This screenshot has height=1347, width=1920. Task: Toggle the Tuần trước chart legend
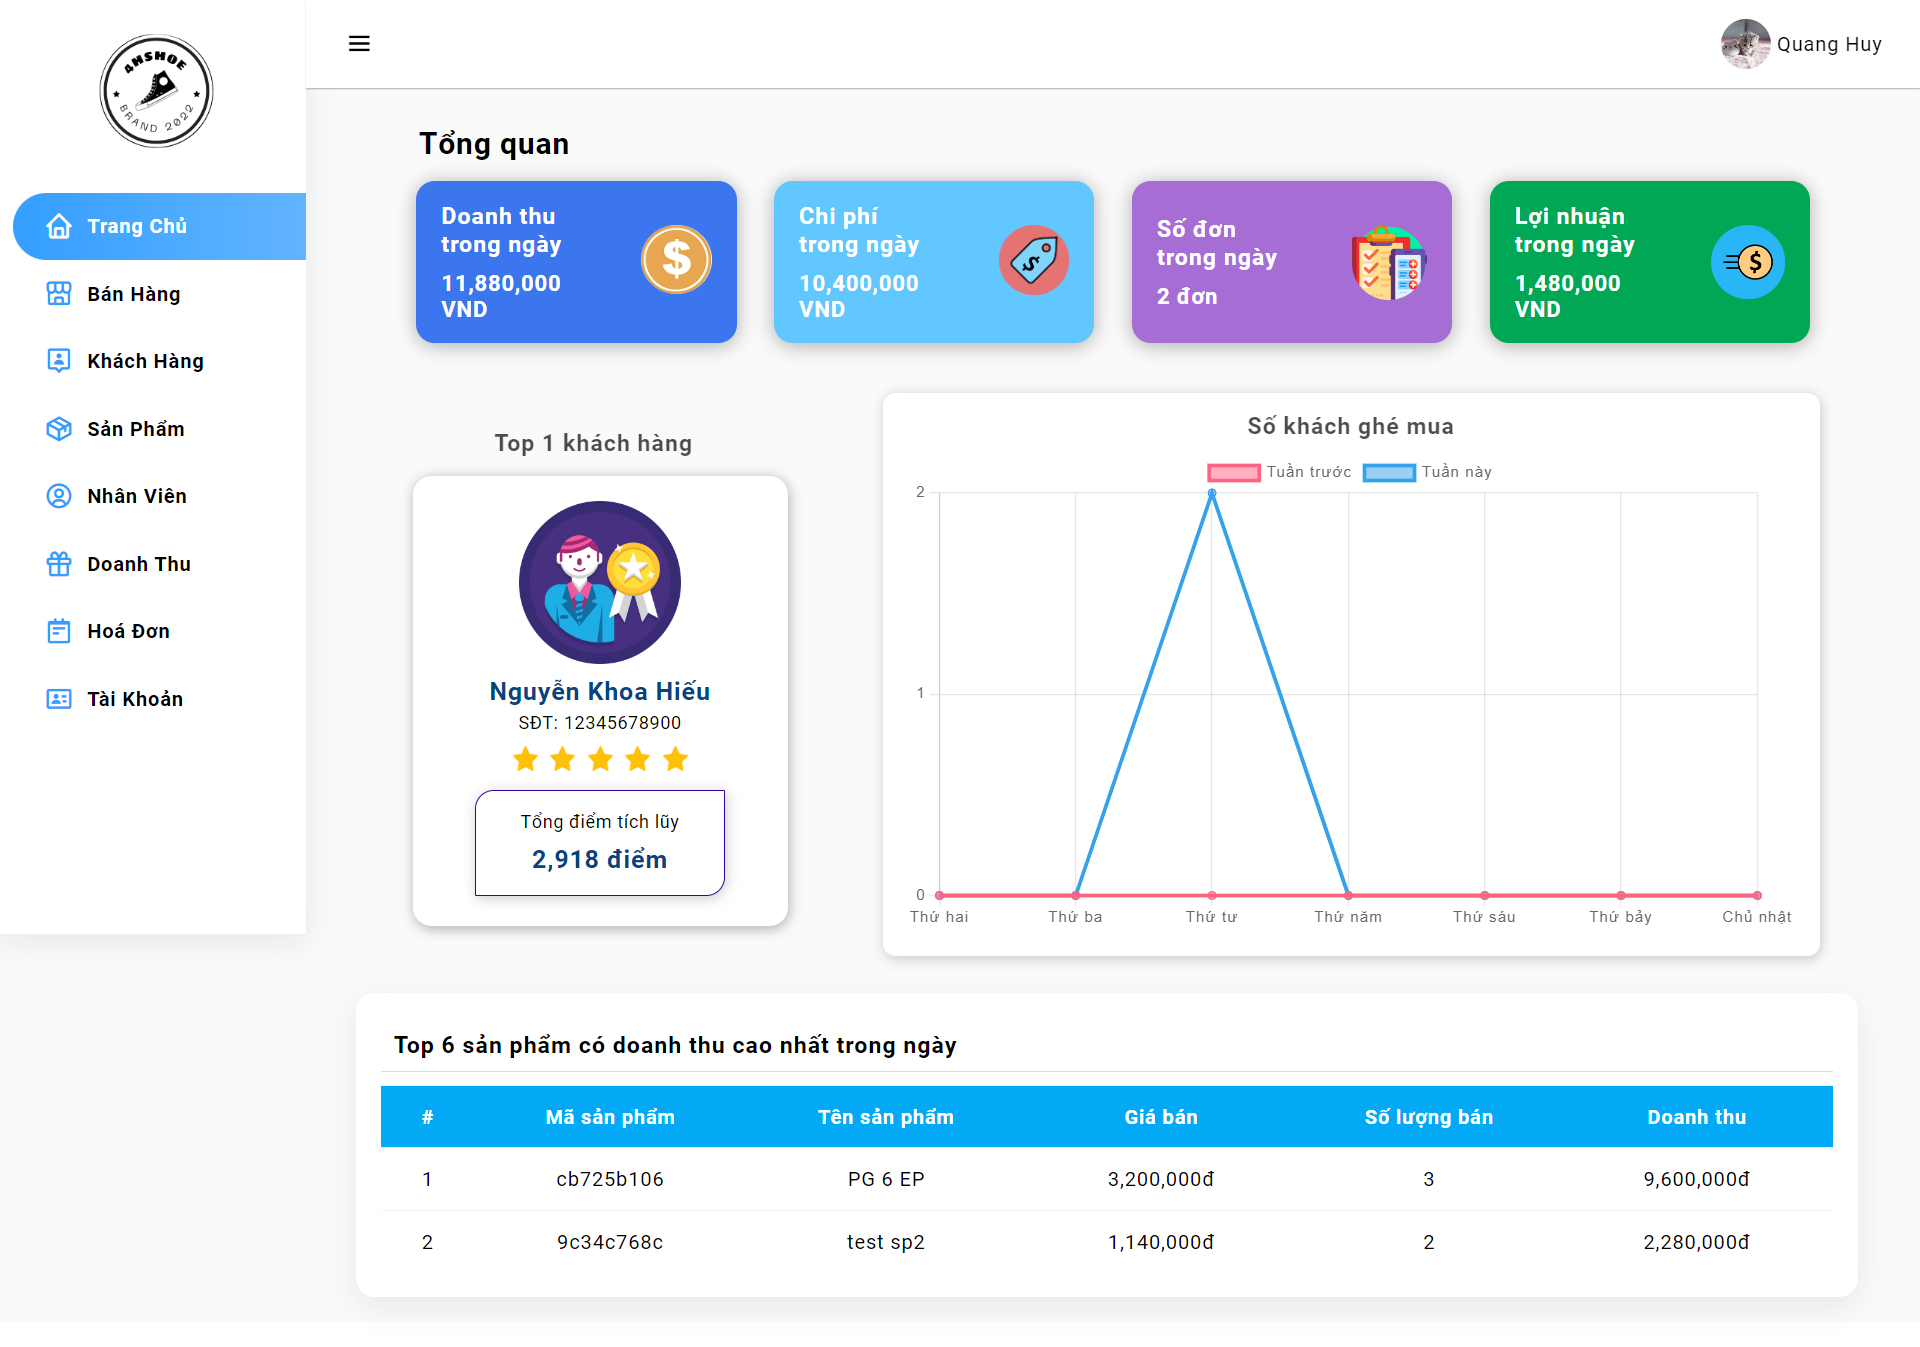pyautogui.click(x=1280, y=471)
